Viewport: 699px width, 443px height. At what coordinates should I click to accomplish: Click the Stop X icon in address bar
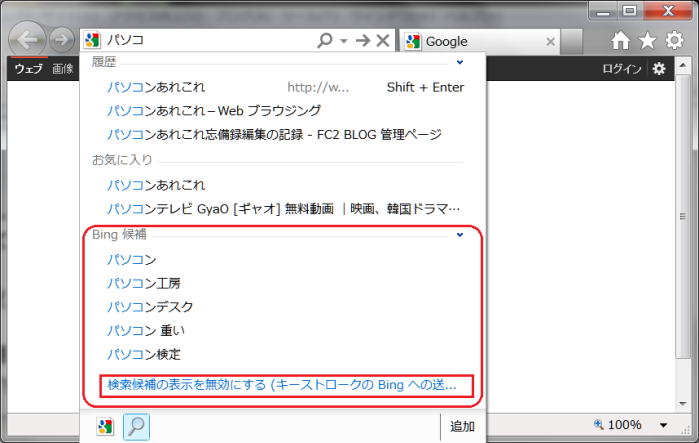[383, 41]
